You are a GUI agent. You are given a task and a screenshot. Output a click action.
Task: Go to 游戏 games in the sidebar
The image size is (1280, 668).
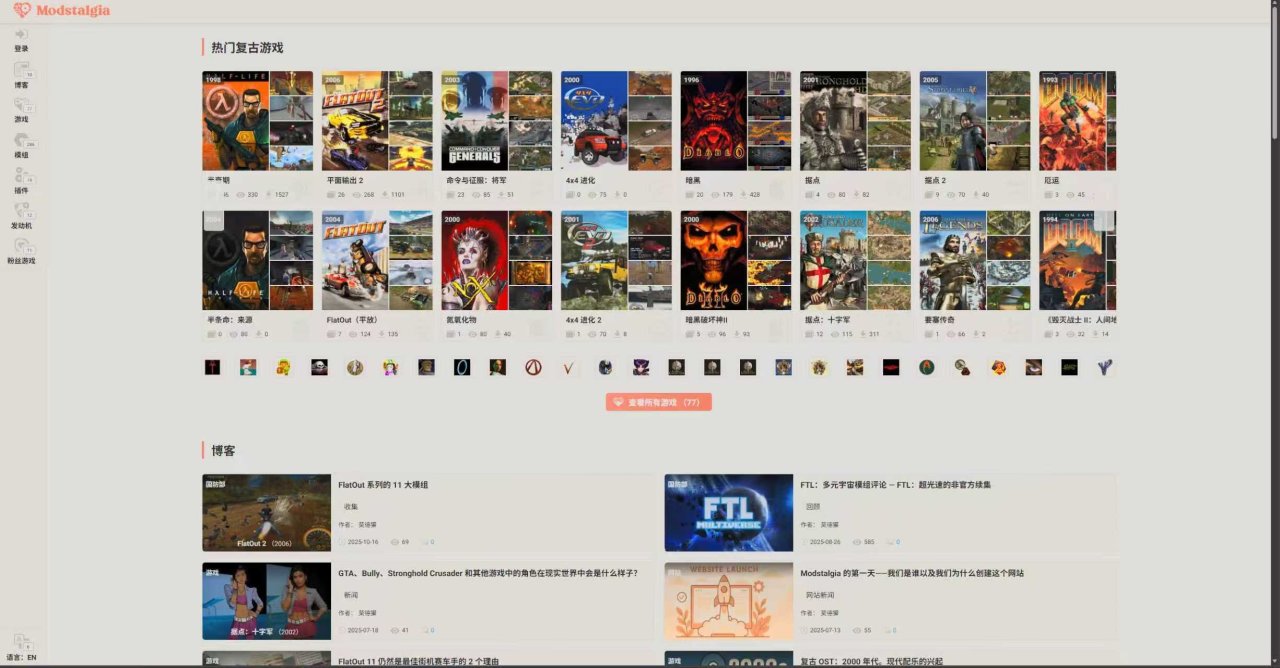pyautogui.click(x=21, y=105)
